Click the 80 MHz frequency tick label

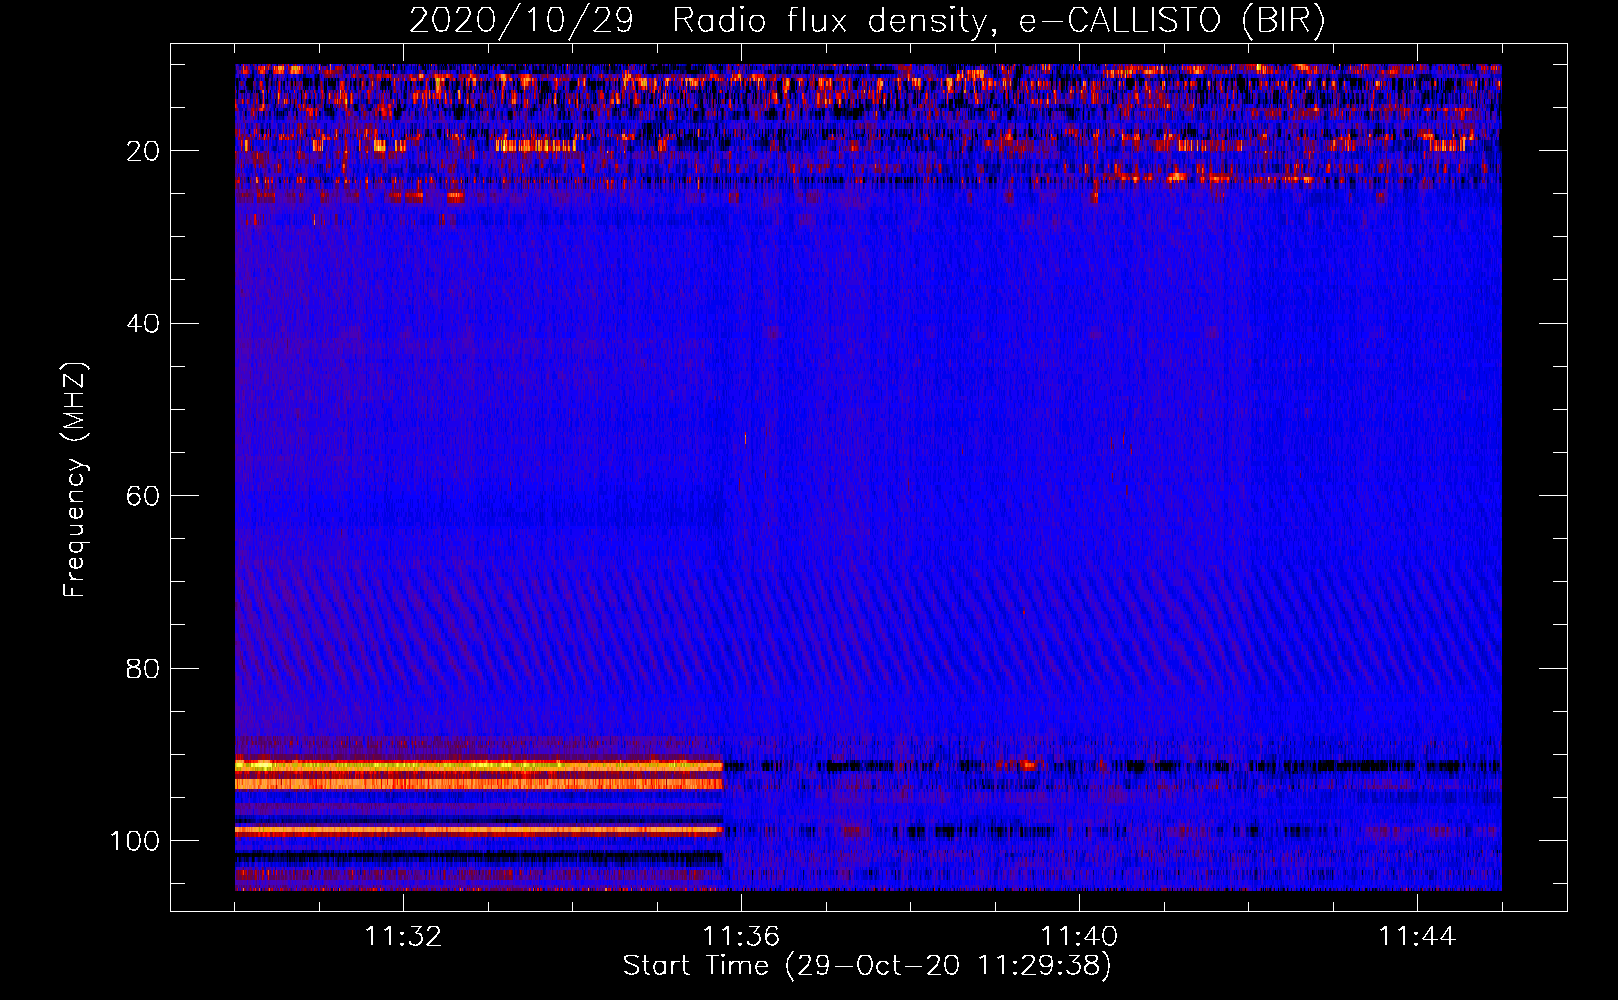(x=143, y=669)
